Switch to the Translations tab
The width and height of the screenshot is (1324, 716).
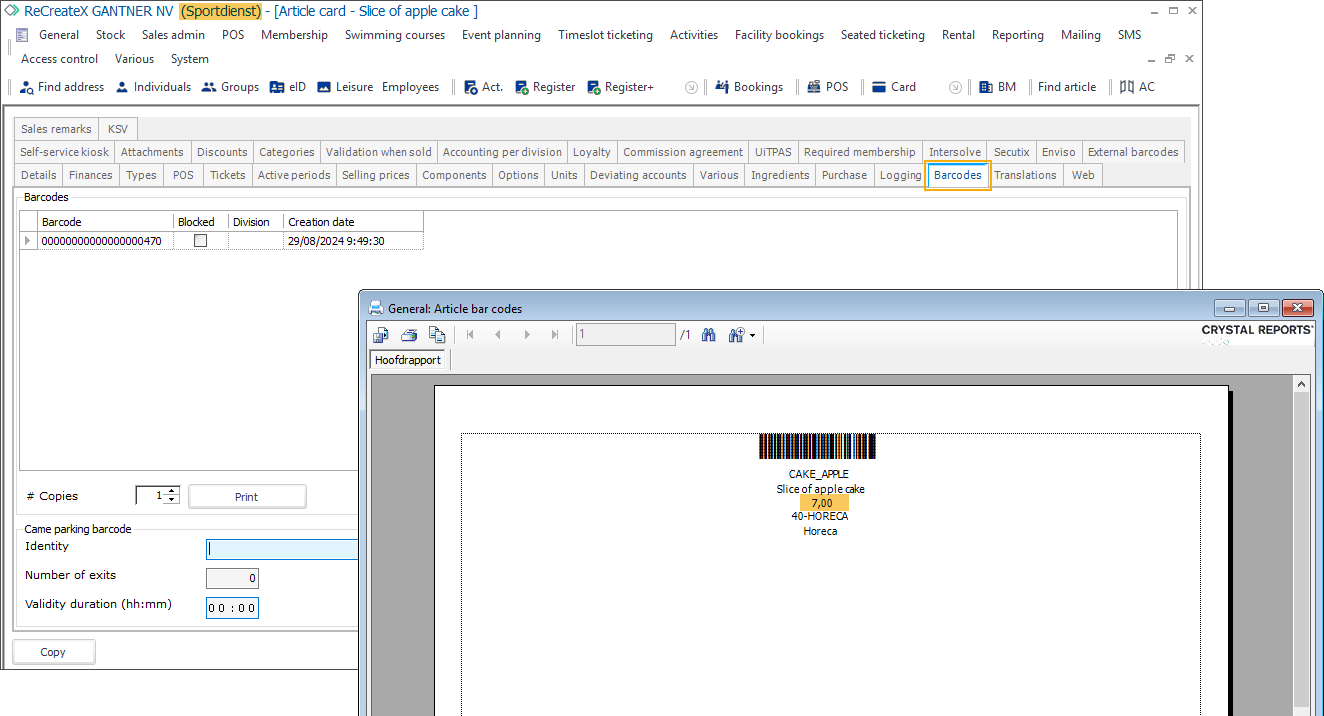(1025, 175)
